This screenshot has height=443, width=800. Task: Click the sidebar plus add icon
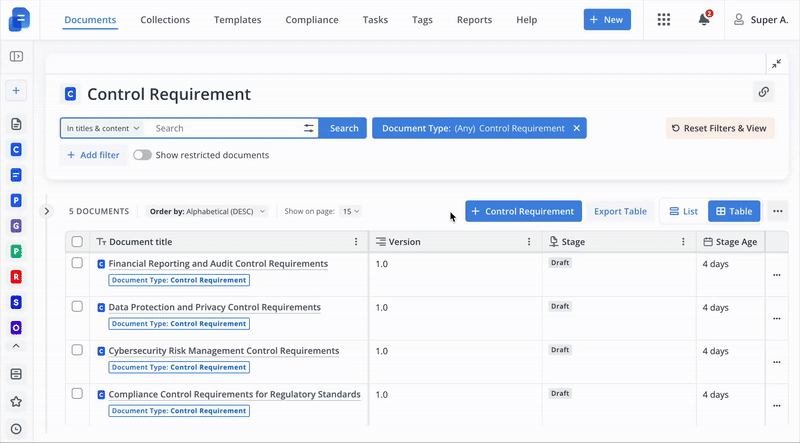16,91
